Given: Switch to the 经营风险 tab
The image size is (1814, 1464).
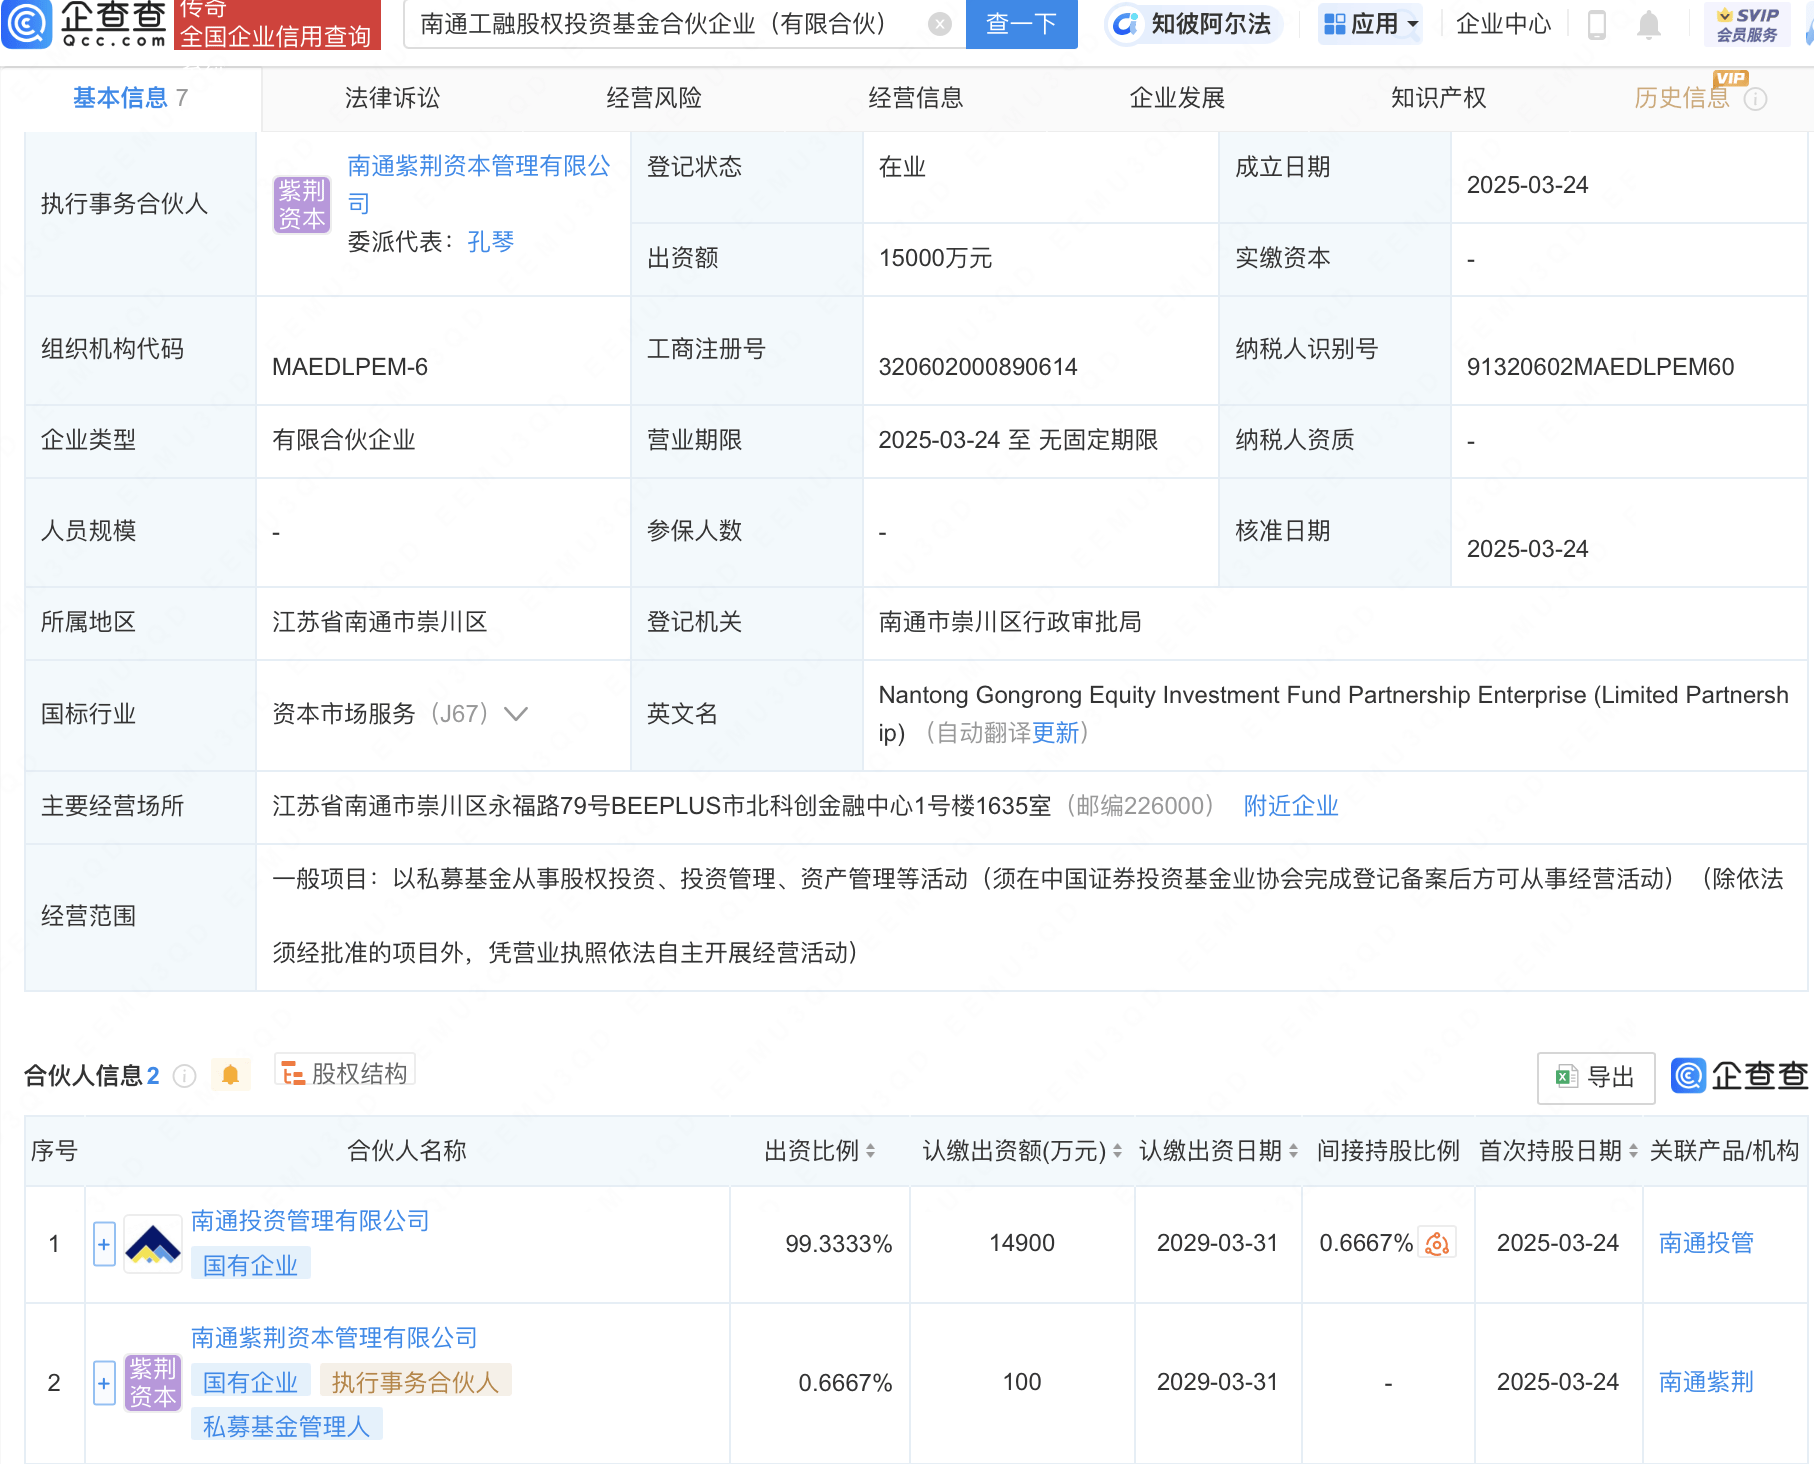Looking at the screenshot, I should (654, 98).
